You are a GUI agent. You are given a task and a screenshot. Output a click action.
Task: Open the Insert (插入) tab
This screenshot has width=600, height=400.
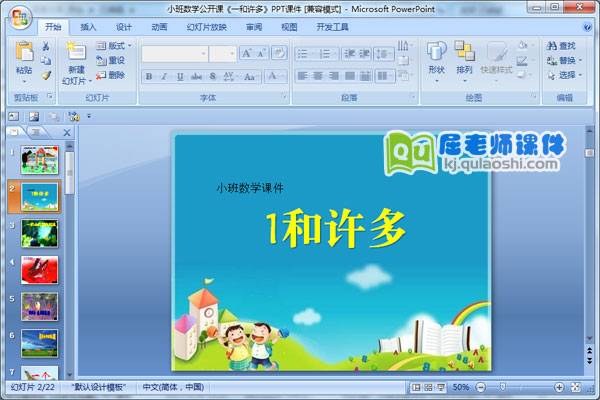pos(88,27)
